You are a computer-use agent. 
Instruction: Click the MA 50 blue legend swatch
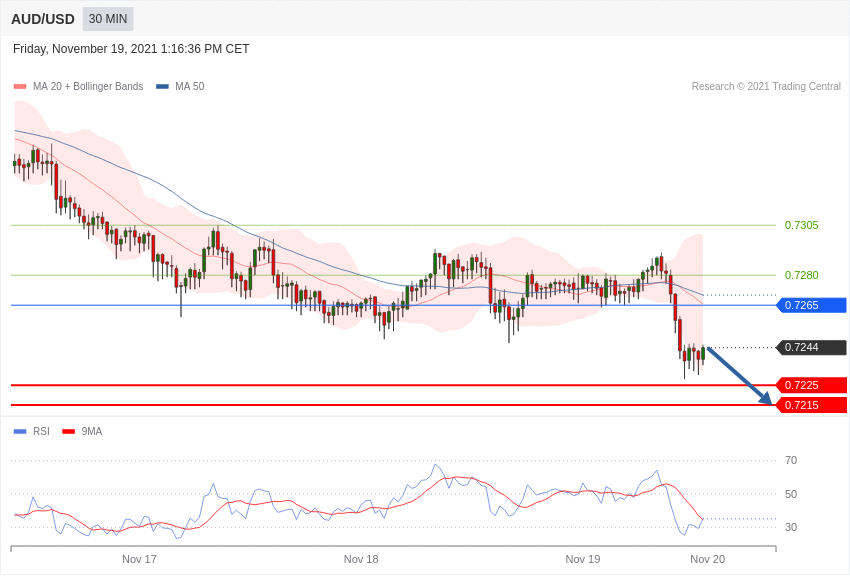pyautogui.click(x=163, y=87)
